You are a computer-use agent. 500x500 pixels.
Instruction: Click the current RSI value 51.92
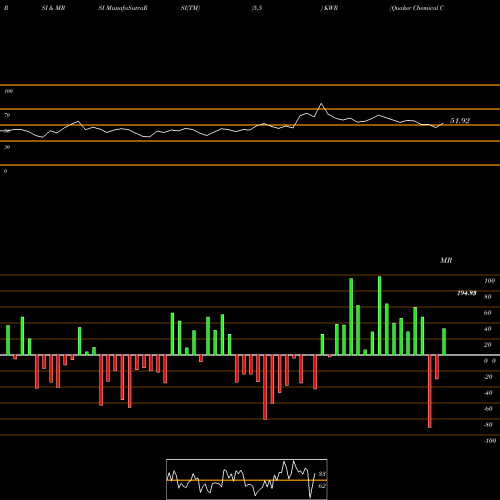click(460, 121)
